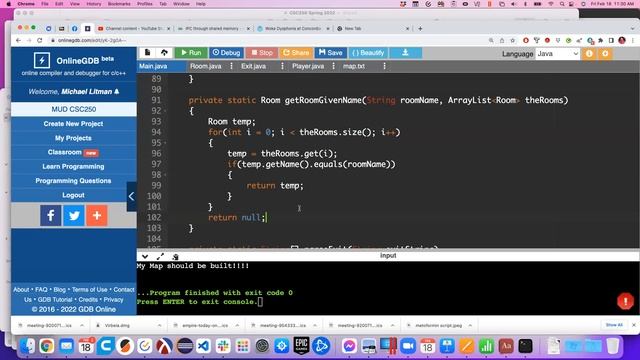
Task: Switch to the Room.java tab
Action: (x=205, y=66)
